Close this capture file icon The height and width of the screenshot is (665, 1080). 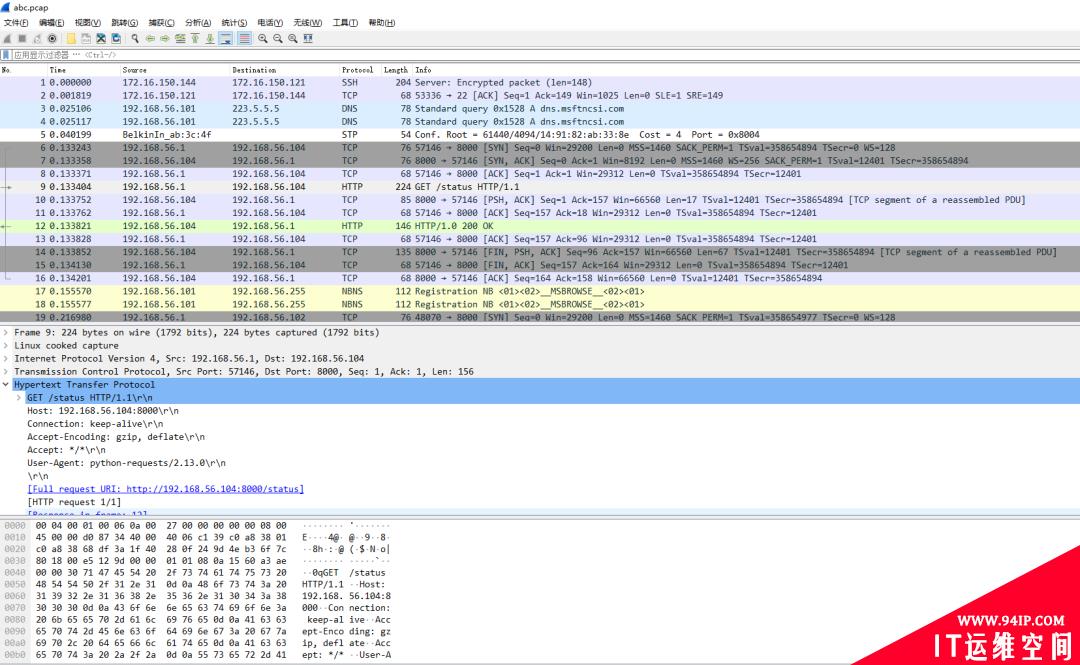click(101, 39)
